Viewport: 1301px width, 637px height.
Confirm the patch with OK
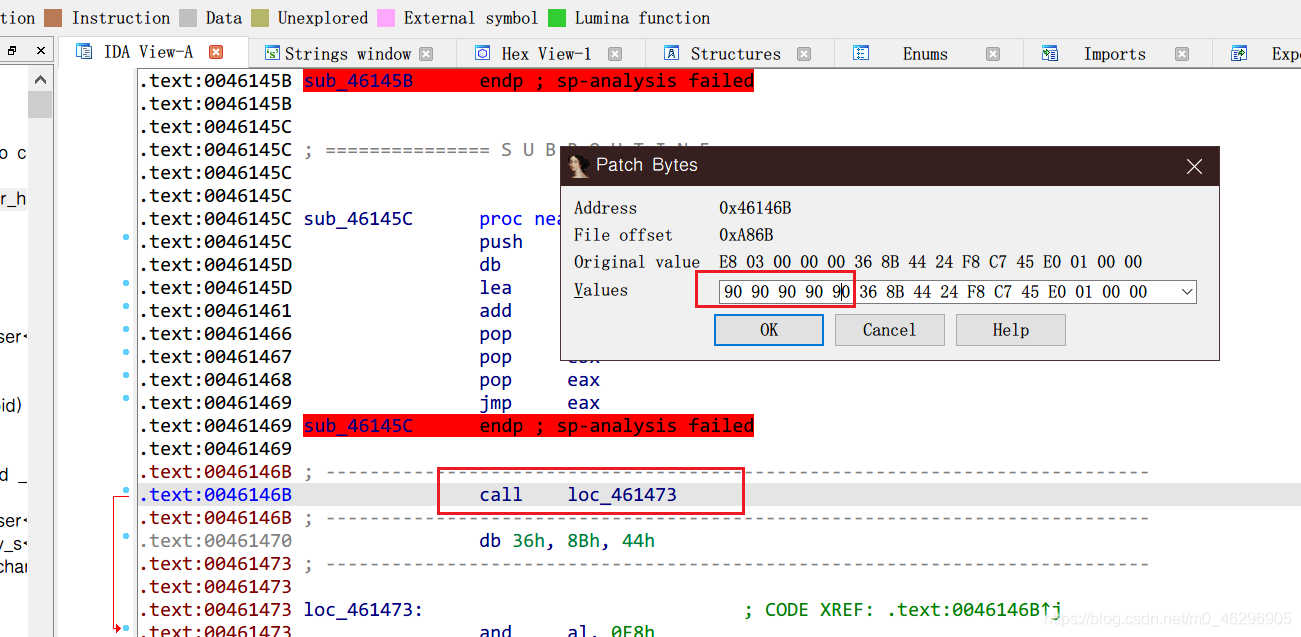click(x=769, y=330)
